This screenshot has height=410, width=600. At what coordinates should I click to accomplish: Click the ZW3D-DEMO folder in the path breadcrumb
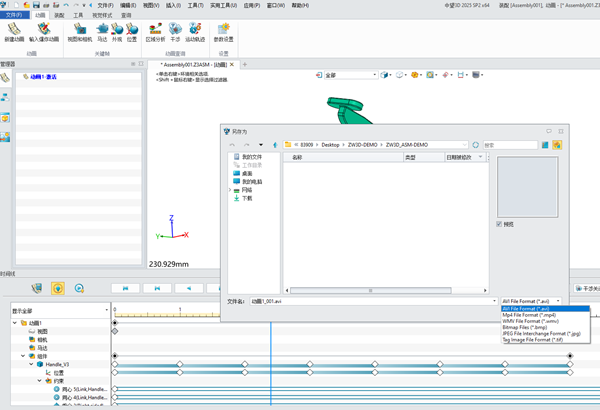362,145
